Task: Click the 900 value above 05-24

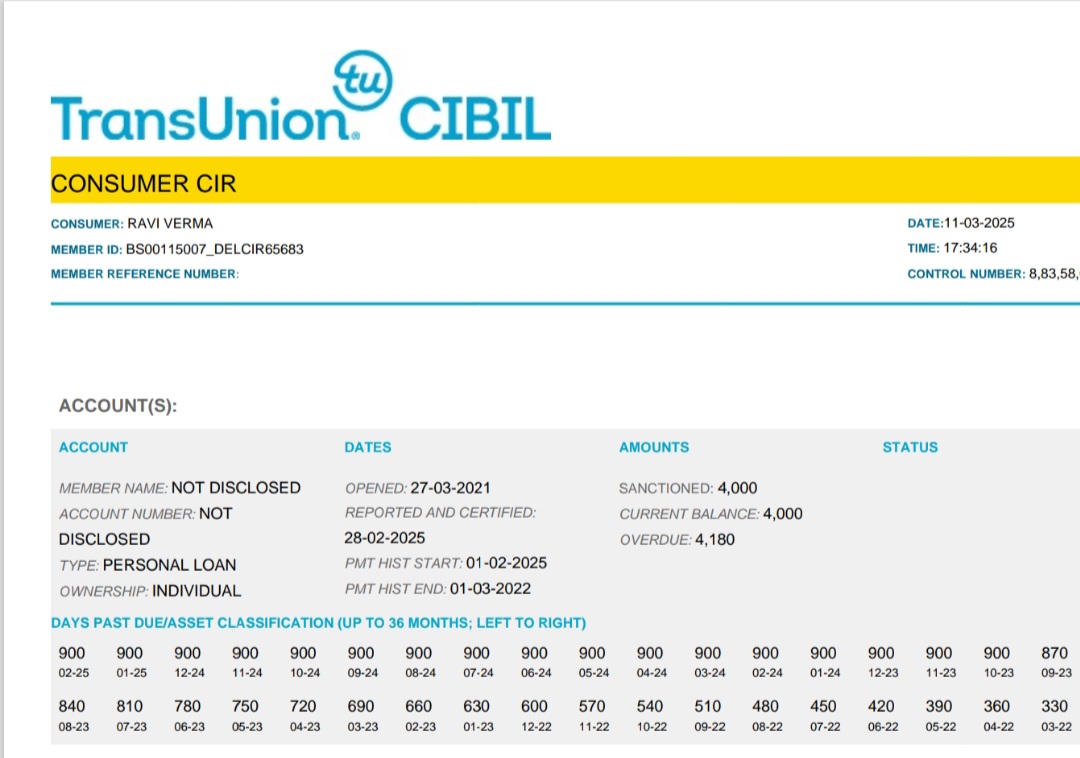Action: pos(592,653)
